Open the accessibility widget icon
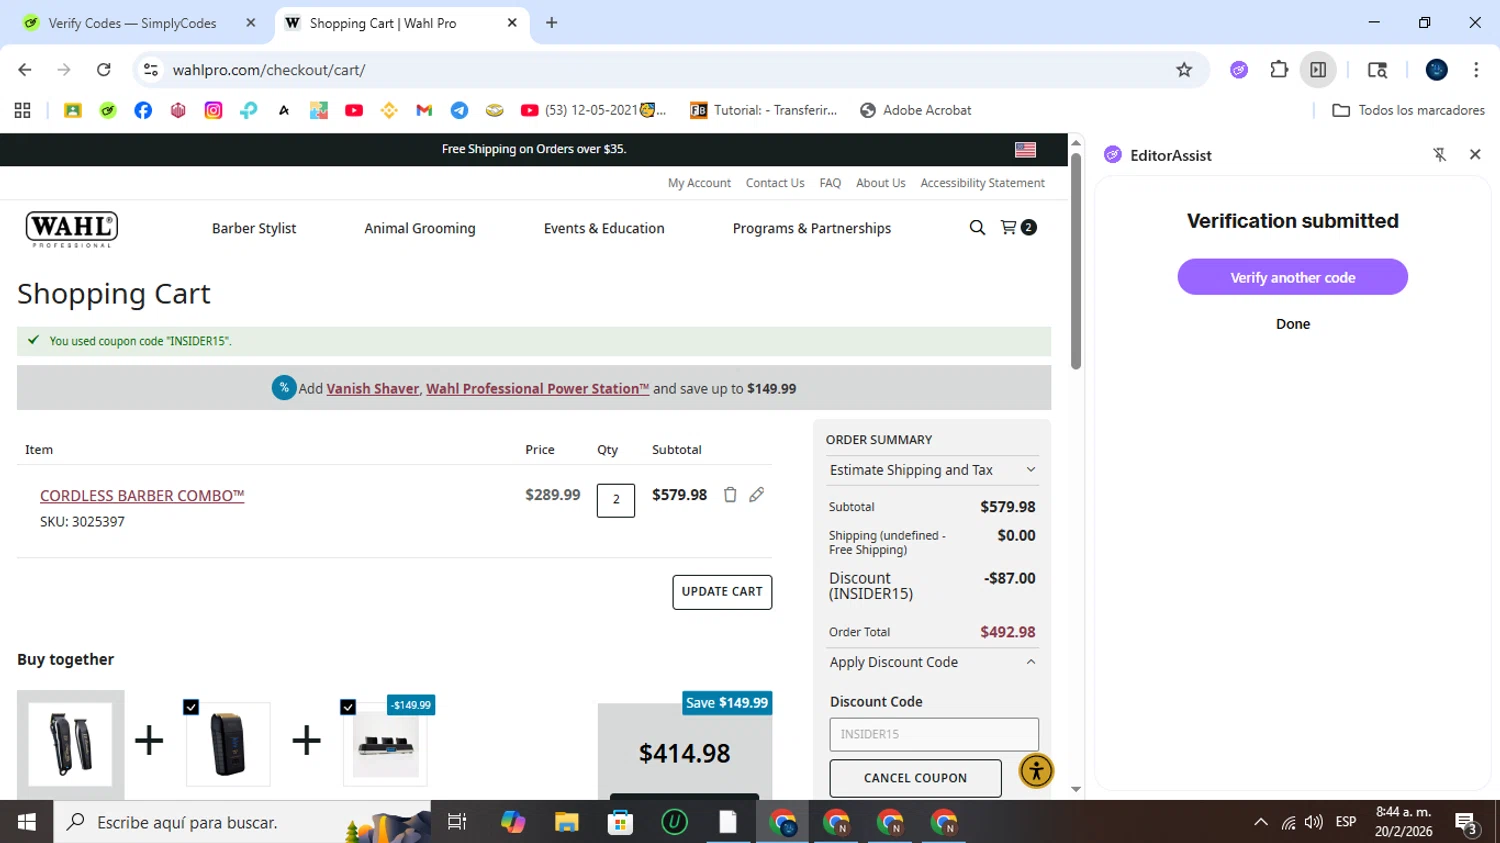This screenshot has height=843, width=1500. [x=1036, y=771]
